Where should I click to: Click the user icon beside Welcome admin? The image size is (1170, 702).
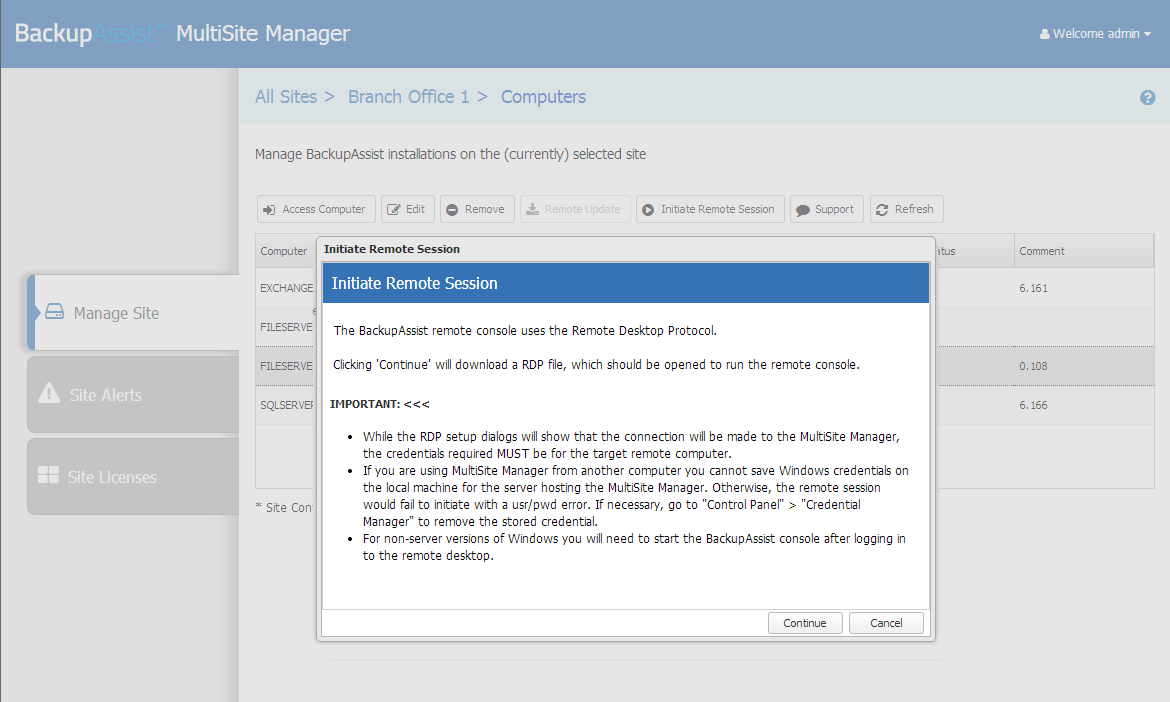coord(1045,34)
